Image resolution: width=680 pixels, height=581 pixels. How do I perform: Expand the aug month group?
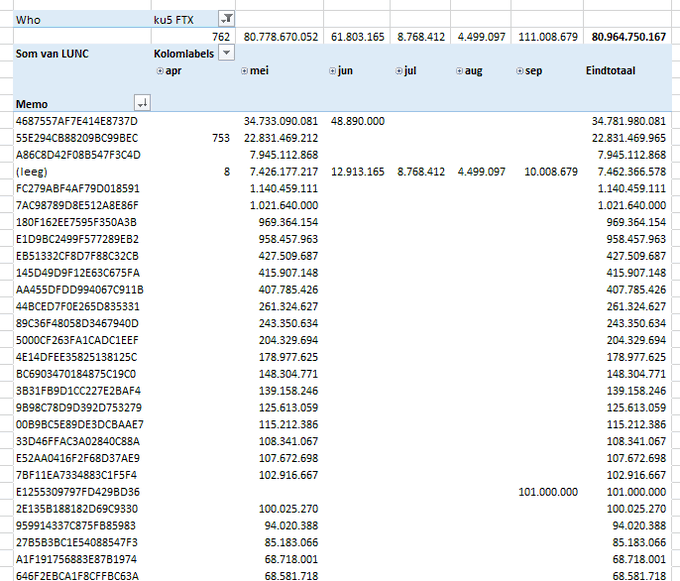coord(459,71)
